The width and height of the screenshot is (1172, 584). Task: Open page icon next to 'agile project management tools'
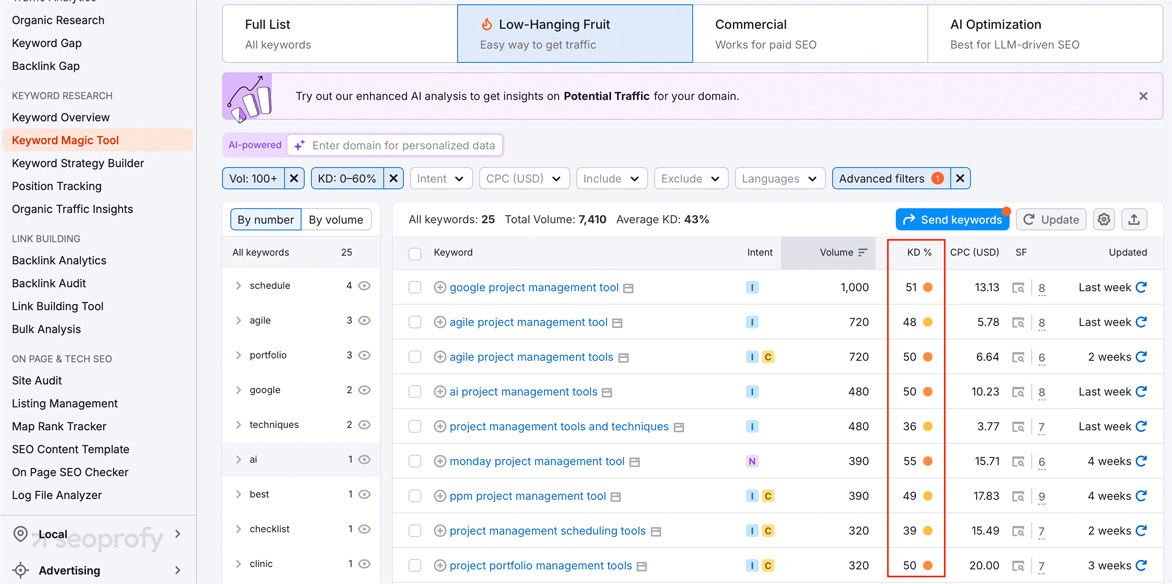coord(623,357)
